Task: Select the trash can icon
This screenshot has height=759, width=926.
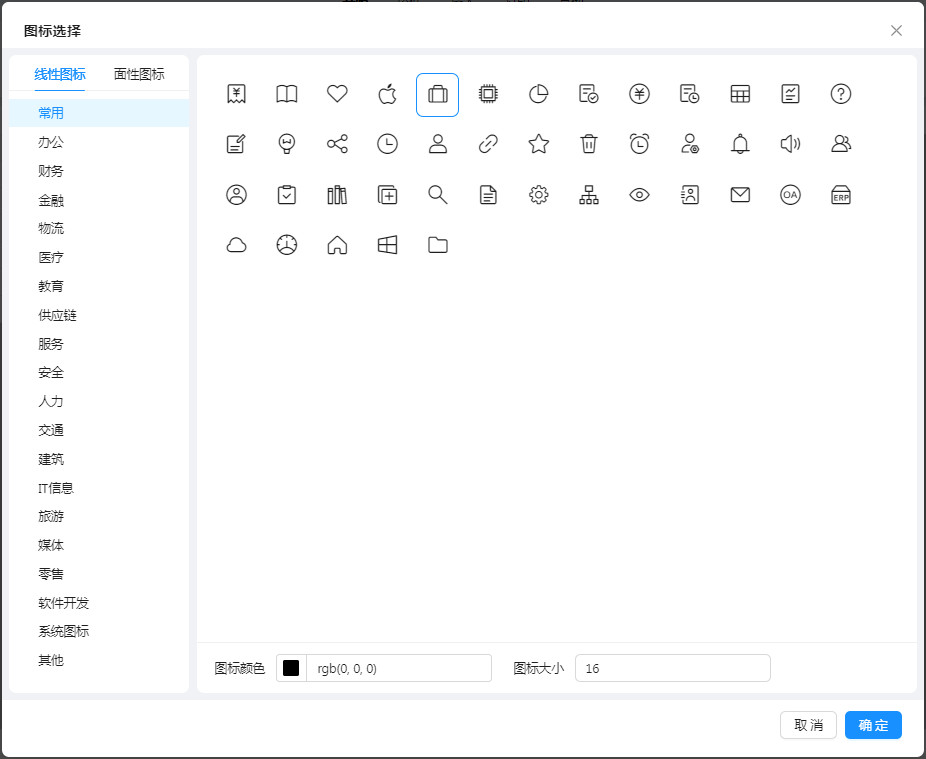Action: (x=589, y=144)
